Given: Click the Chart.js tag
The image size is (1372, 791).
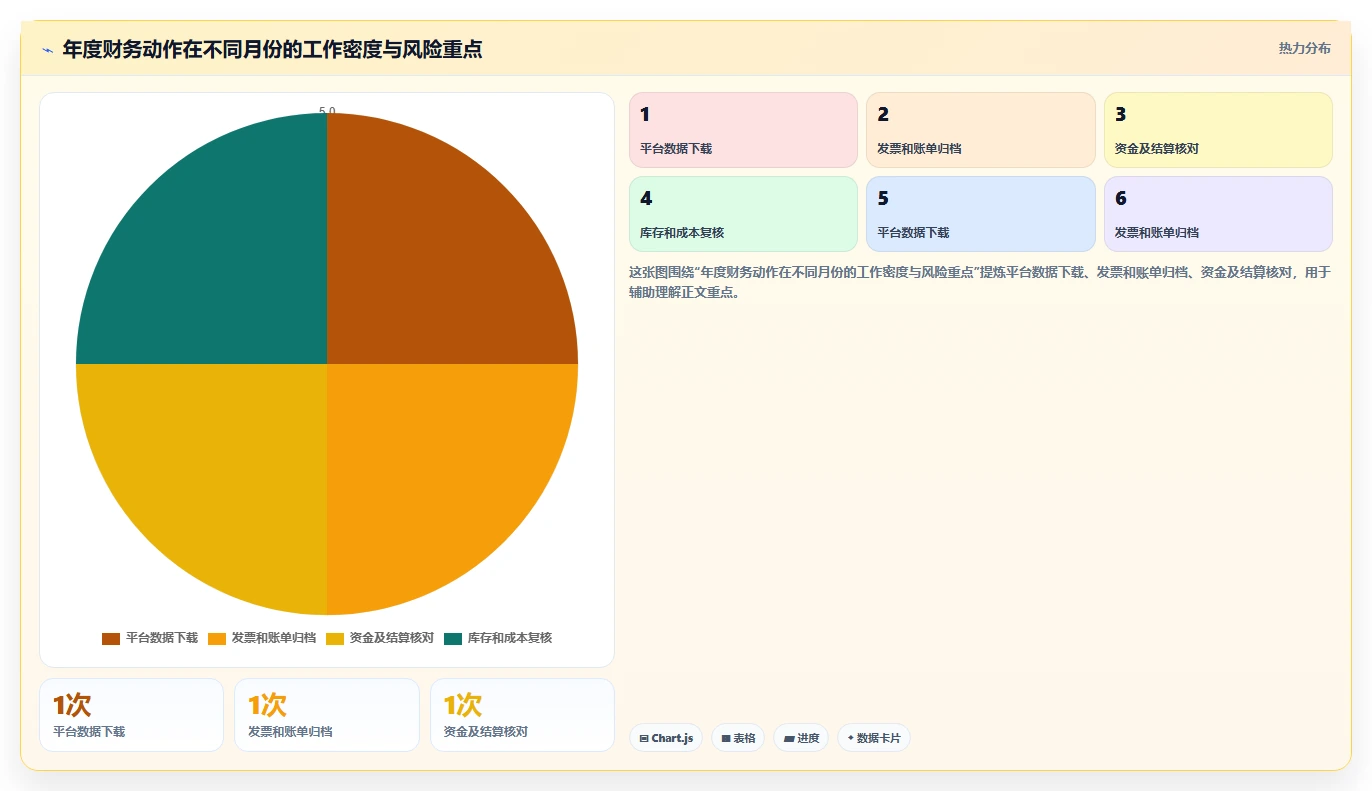Looking at the screenshot, I should click(666, 738).
